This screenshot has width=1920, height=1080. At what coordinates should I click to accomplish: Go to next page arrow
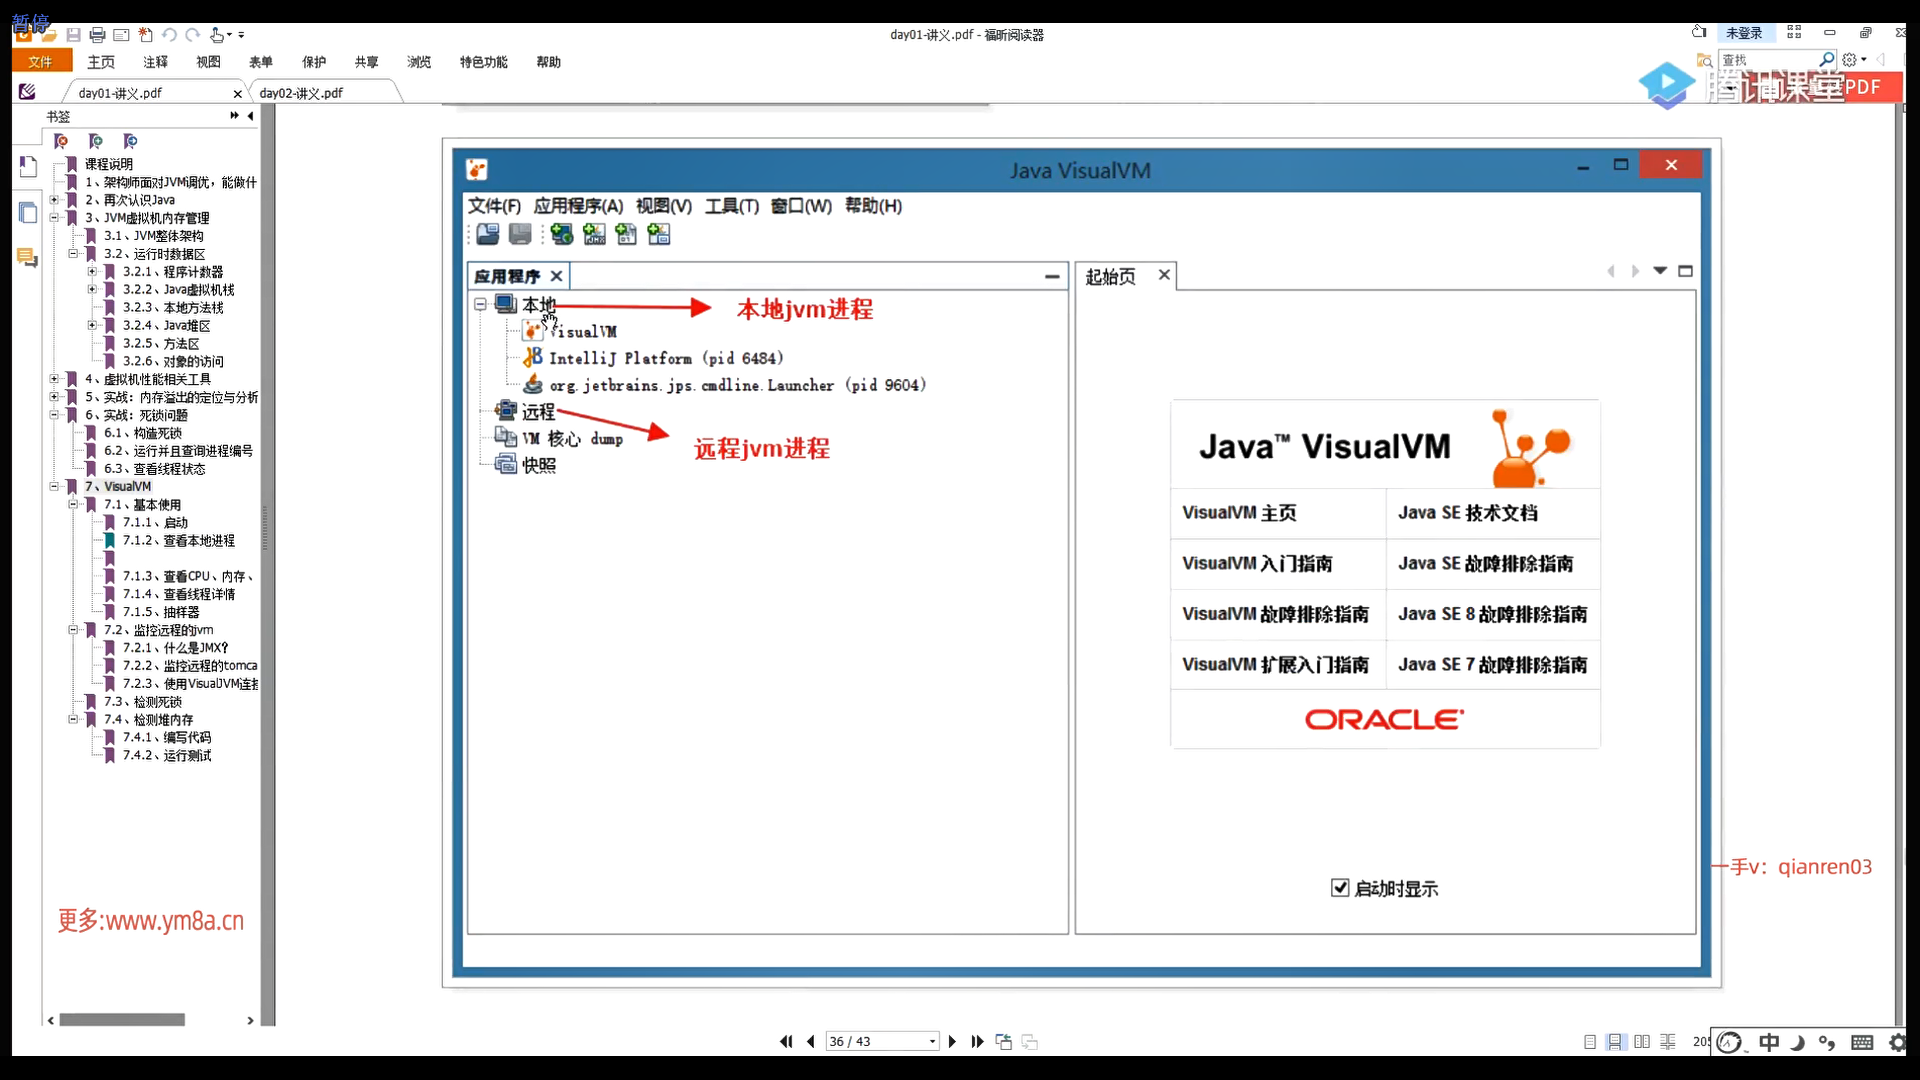pos(952,1041)
